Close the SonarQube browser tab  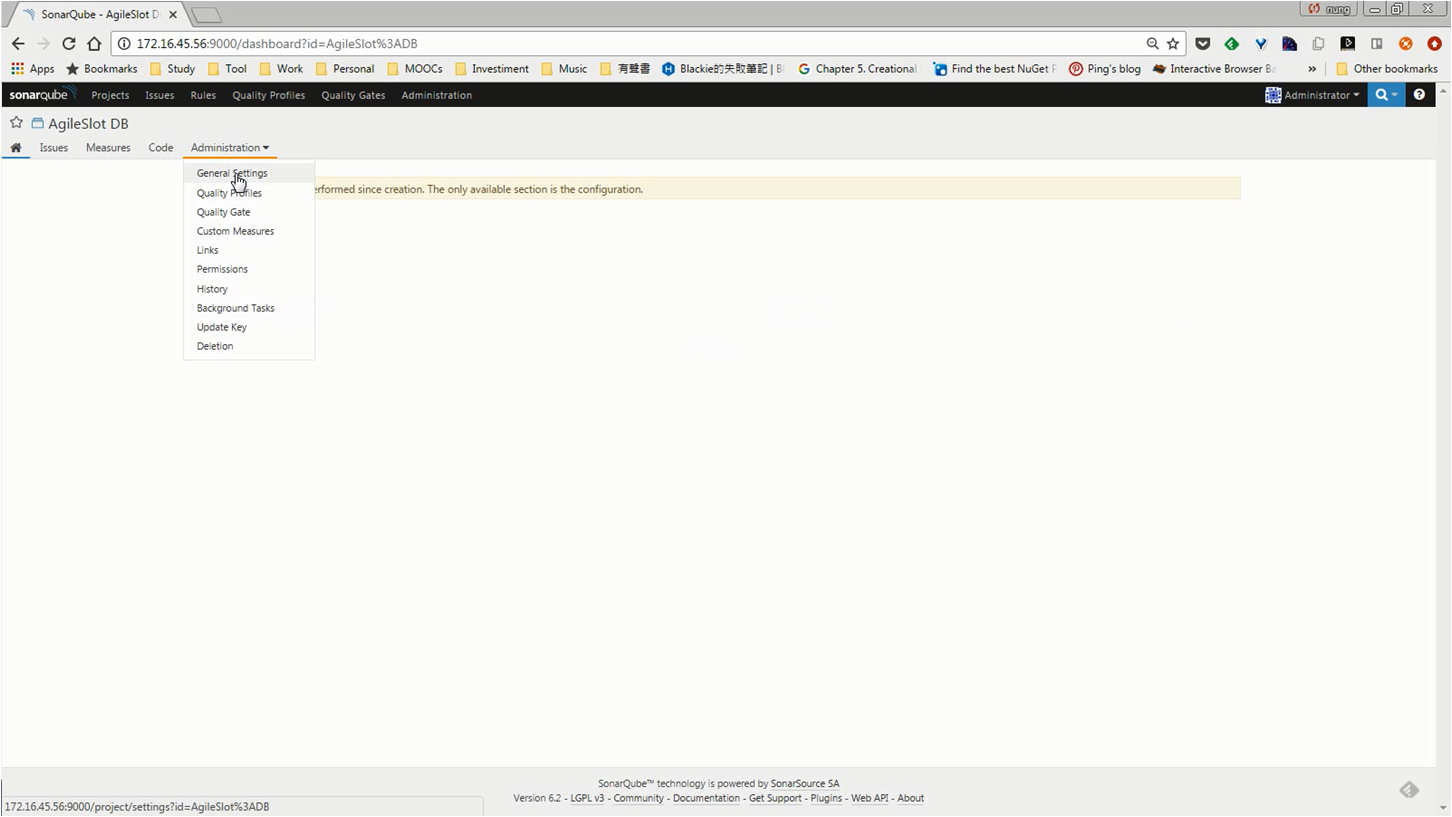pyautogui.click(x=173, y=15)
